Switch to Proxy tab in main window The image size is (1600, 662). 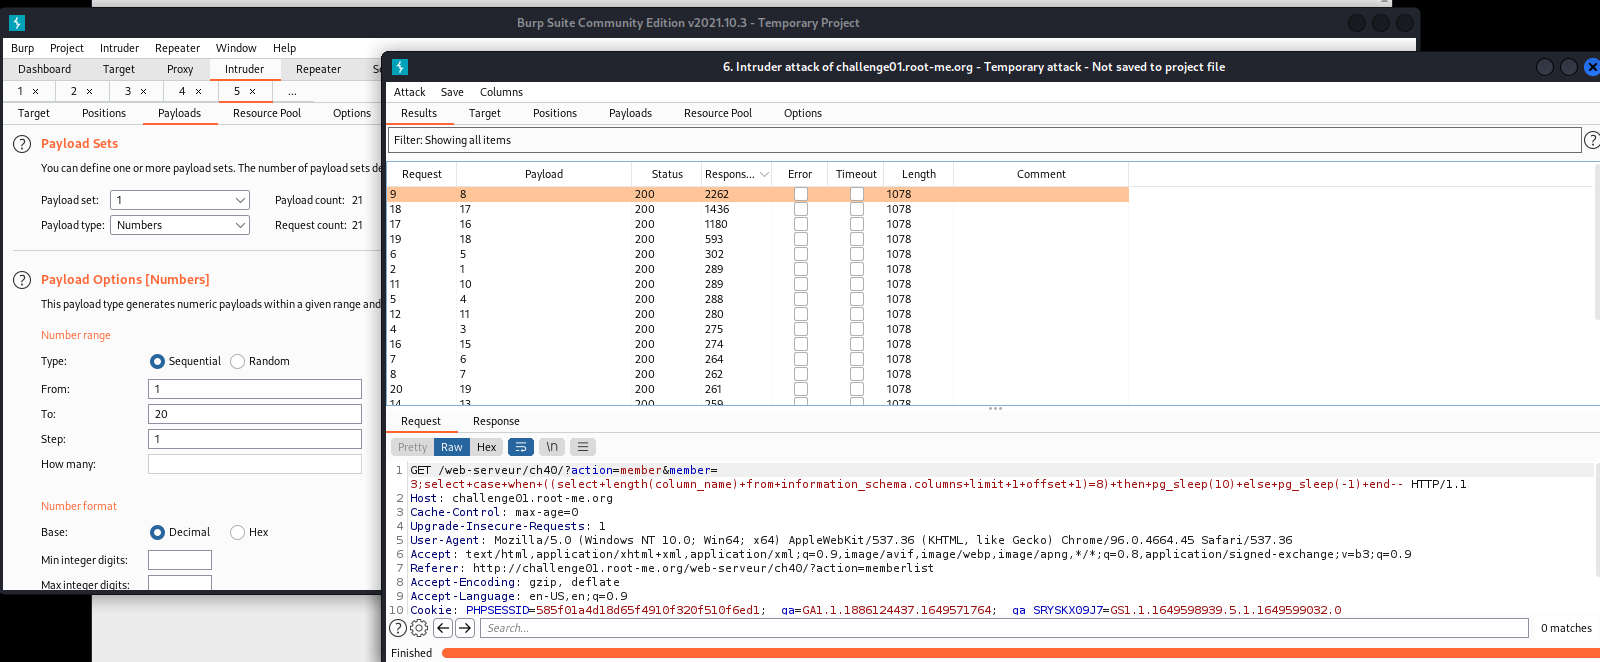180,69
